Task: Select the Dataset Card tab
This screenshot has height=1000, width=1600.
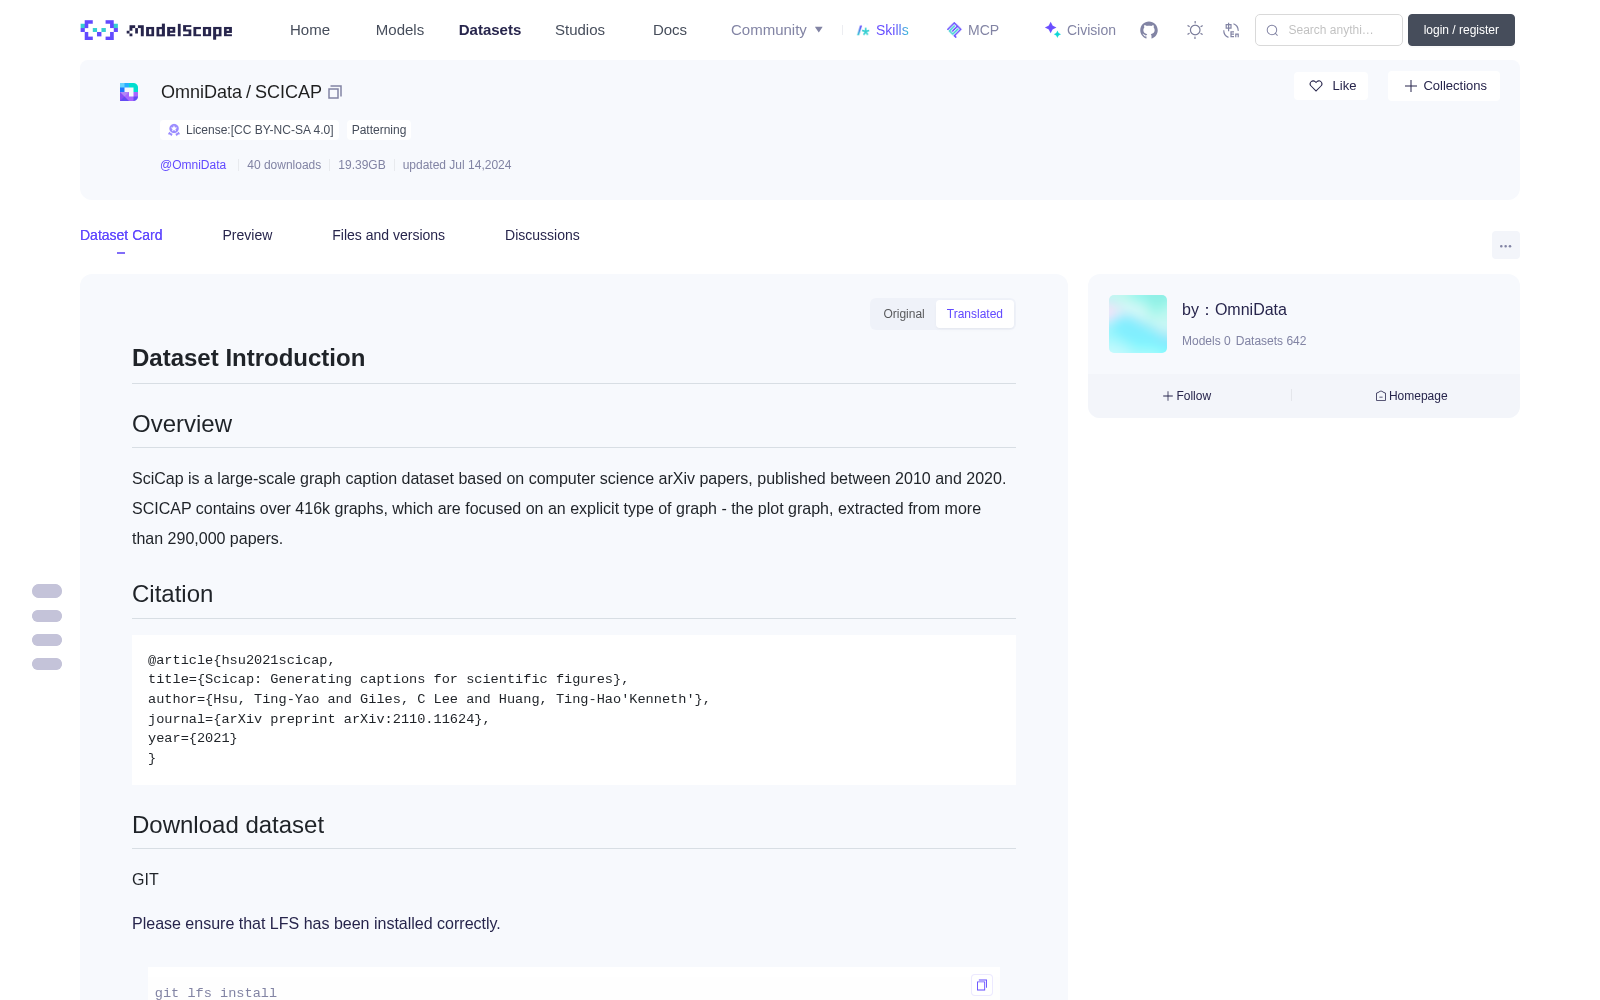Action: (121, 235)
